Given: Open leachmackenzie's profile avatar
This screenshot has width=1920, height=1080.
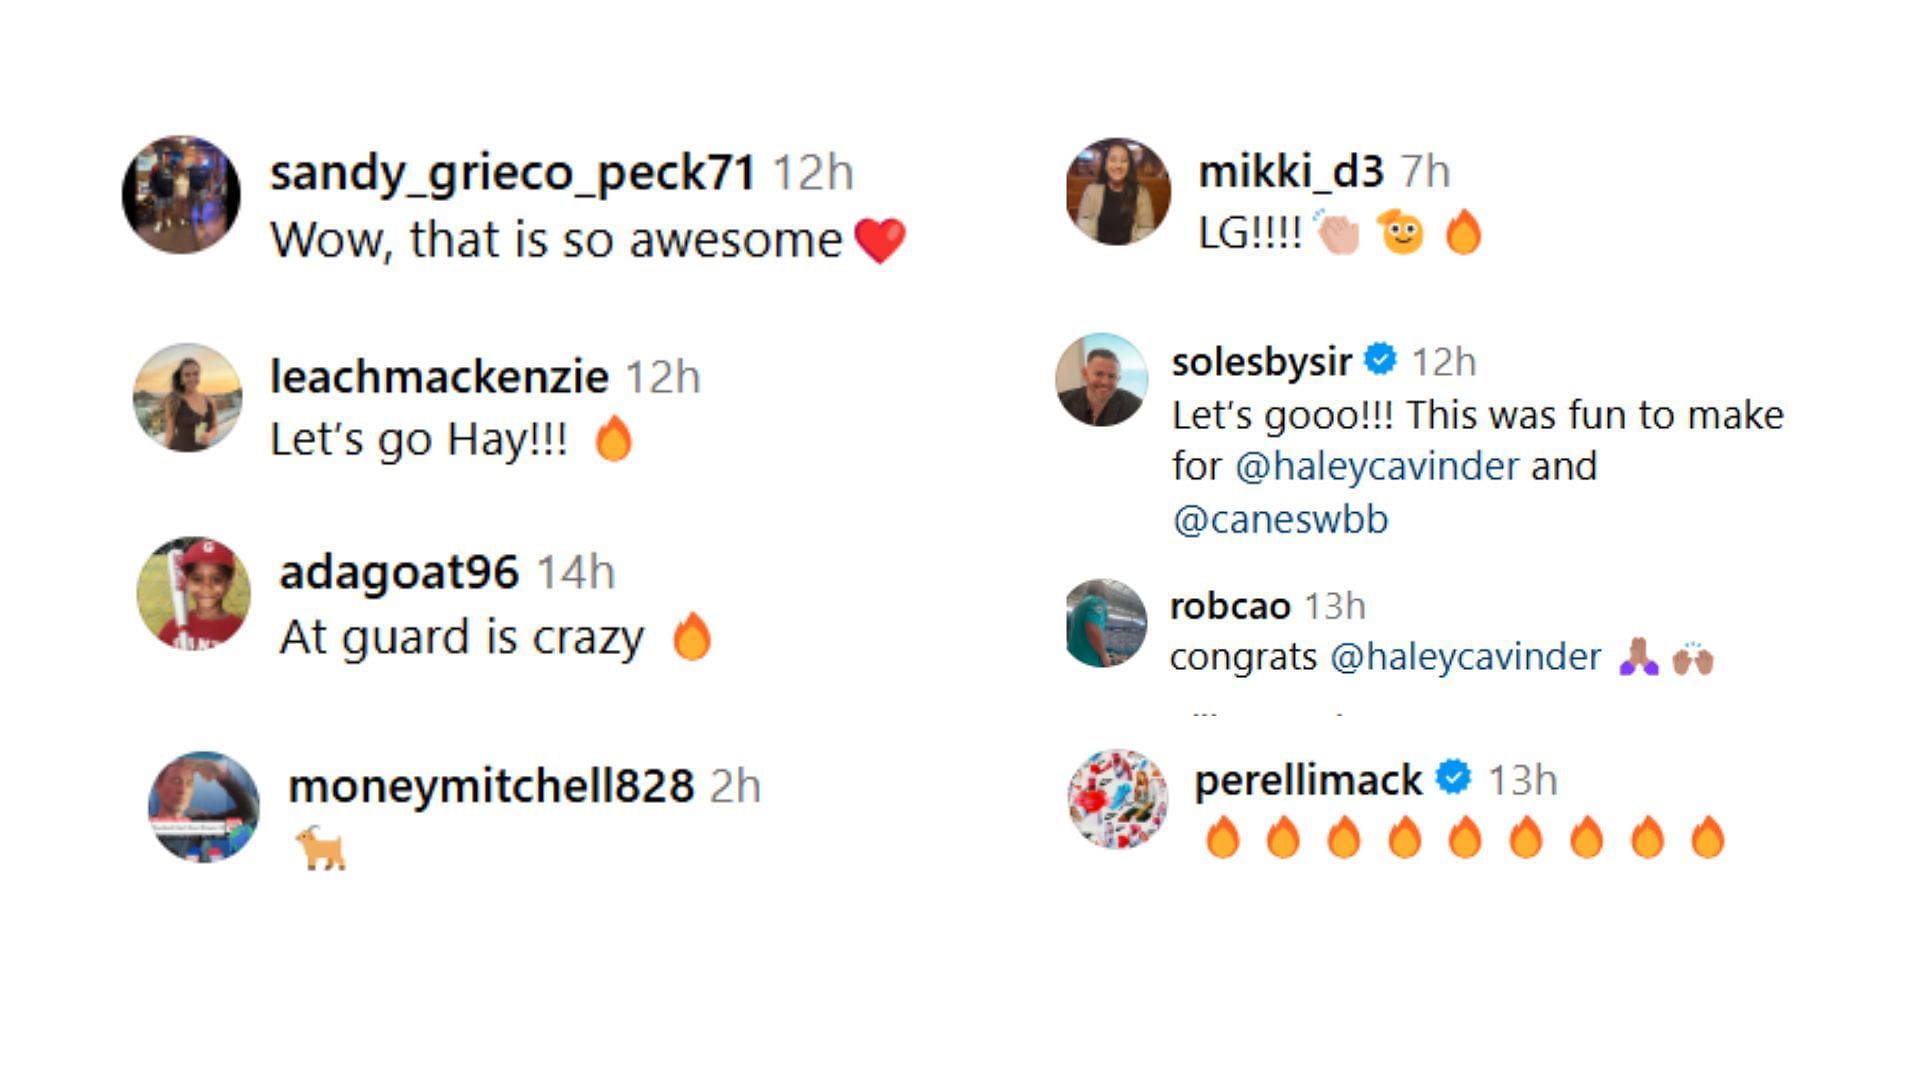Looking at the screenshot, I should click(x=187, y=398).
